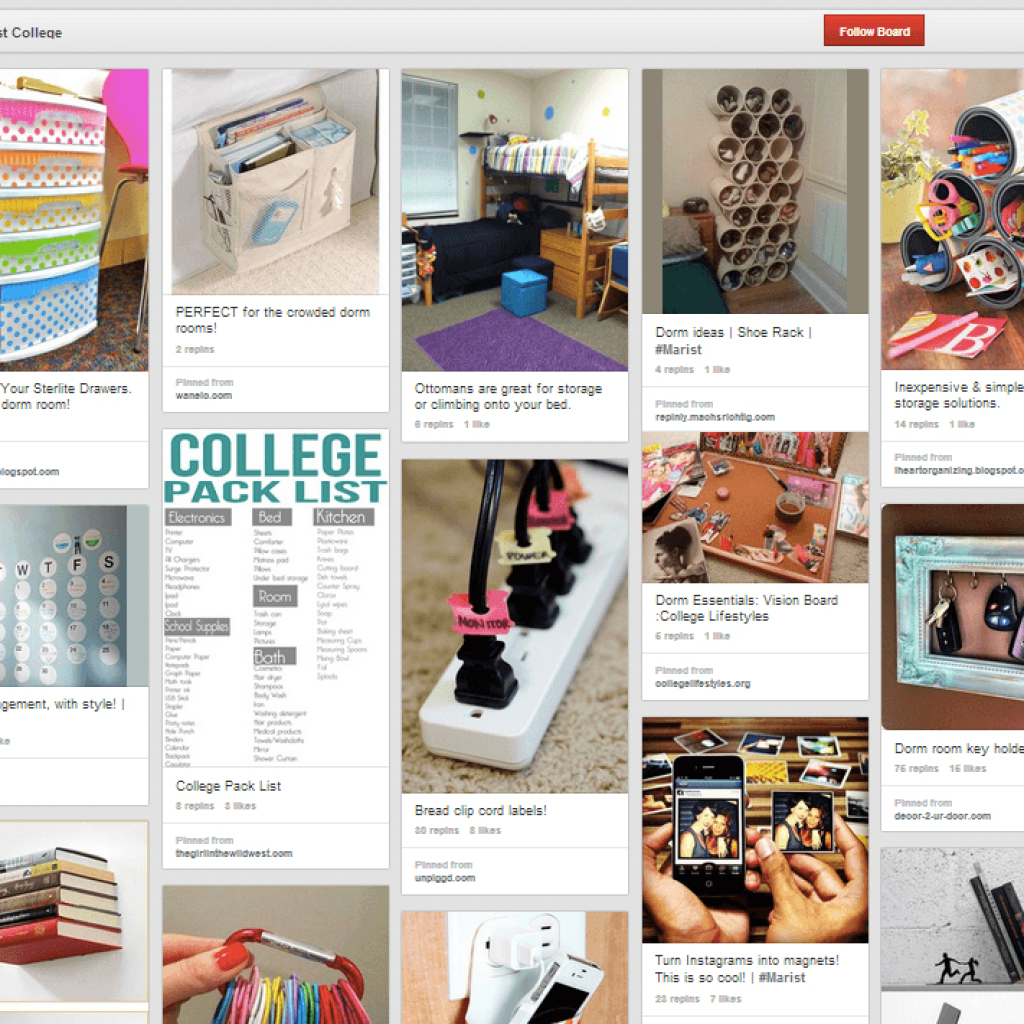Open the hair ties carabiner photo
Viewport: 1024px width, 1024px height.
276,955
